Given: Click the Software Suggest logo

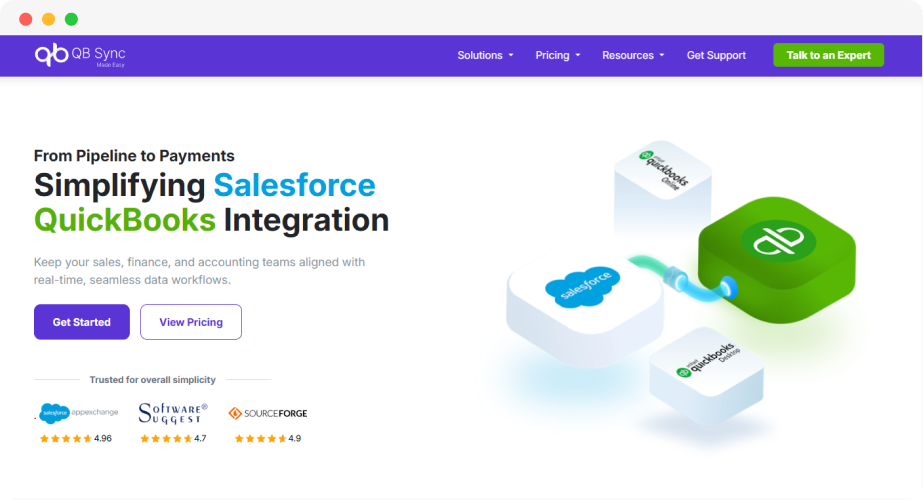Looking at the screenshot, I should (x=173, y=413).
